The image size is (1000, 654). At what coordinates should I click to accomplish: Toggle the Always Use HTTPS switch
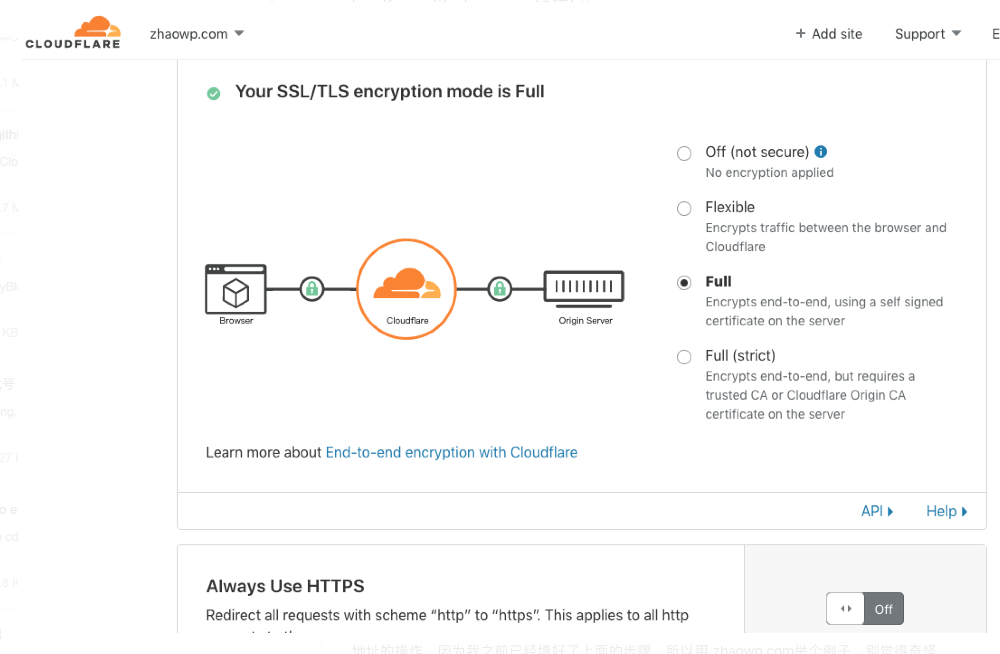tap(865, 609)
